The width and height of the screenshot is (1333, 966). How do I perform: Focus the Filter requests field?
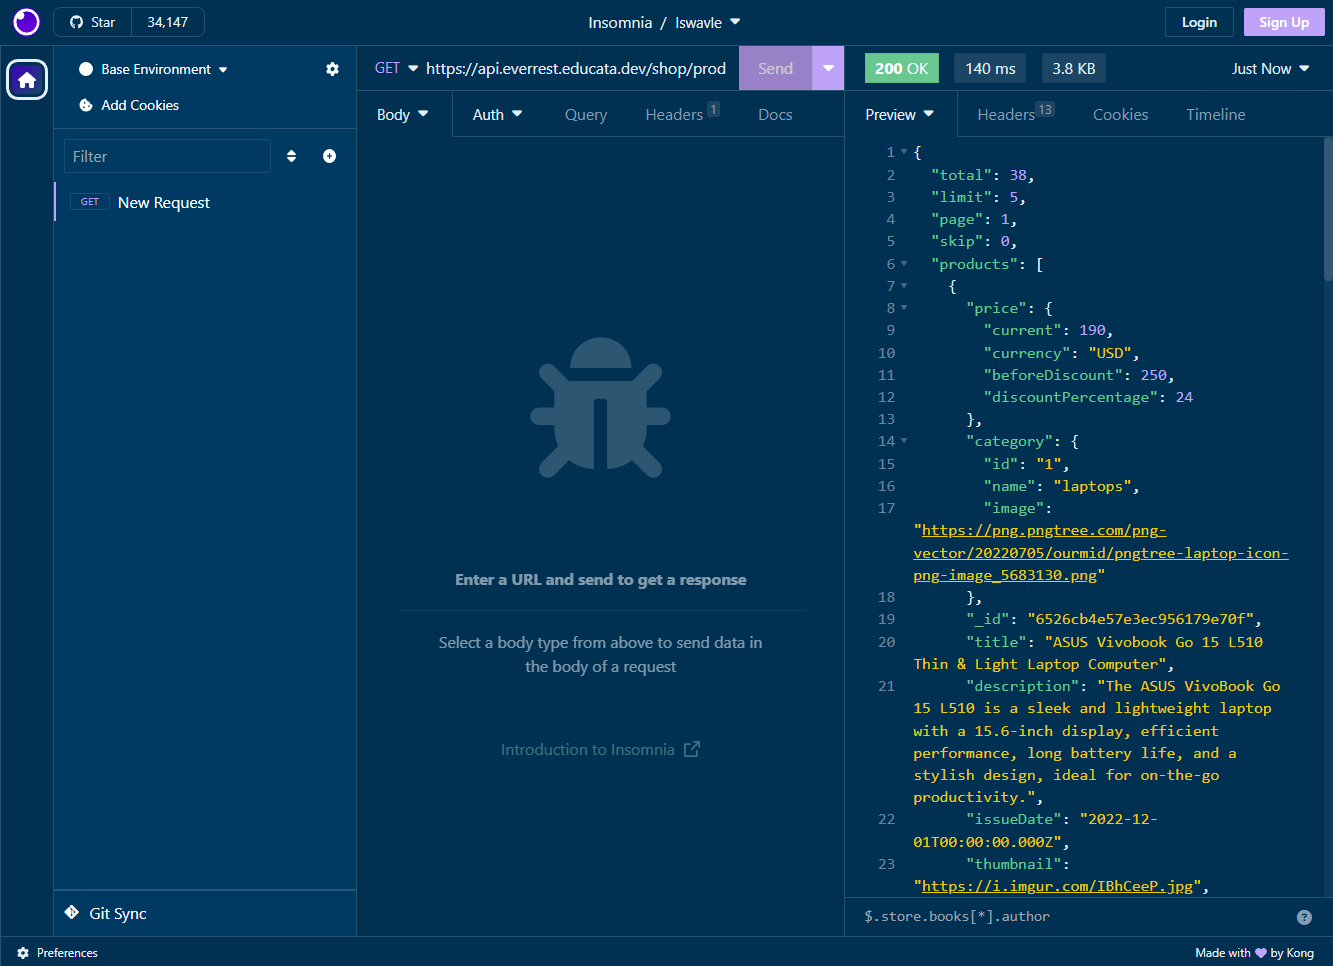[x=167, y=156]
